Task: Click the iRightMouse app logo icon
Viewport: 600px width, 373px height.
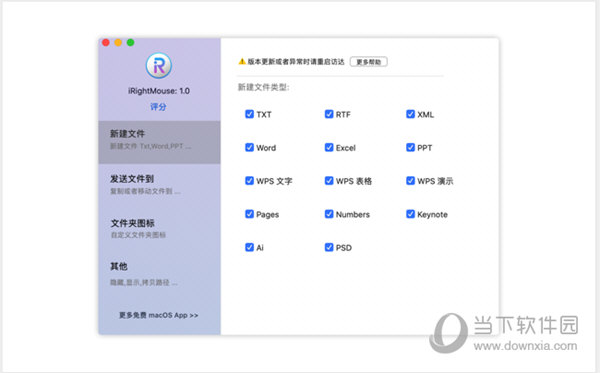Action: [158, 66]
